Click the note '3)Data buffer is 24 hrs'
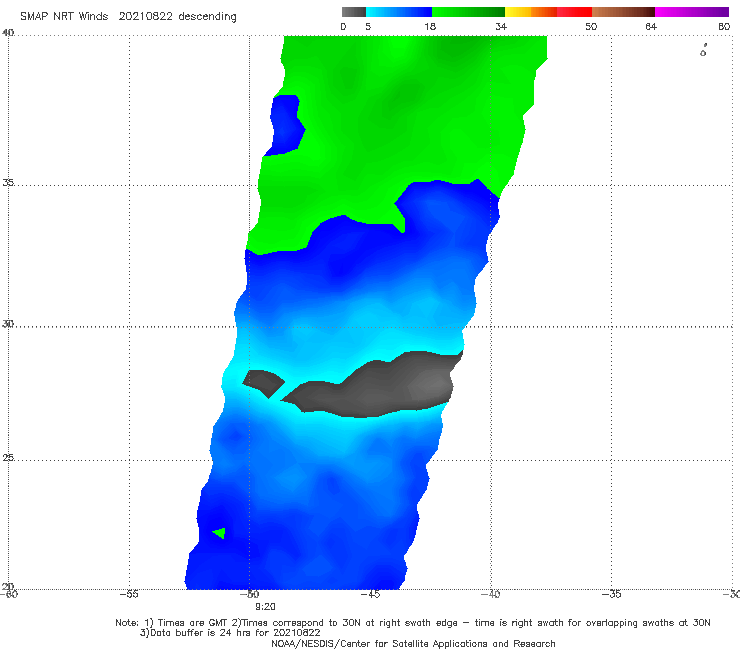Viewport: 740px width, 650px height. coord(230,633)
